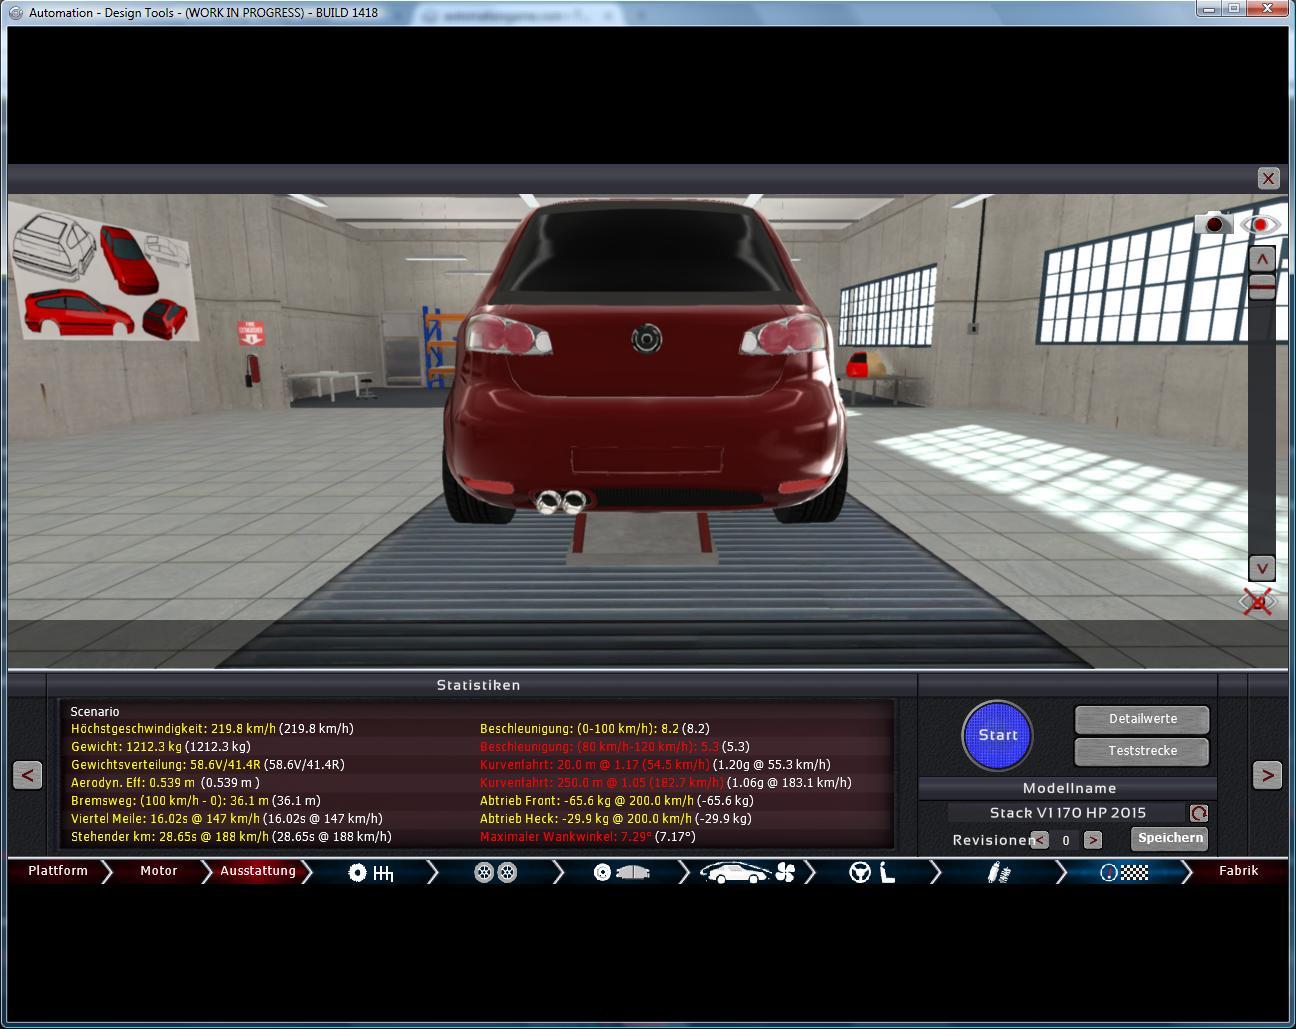Toggle the red eye view mode
This screenshot has width=1296, height=1029.
click(x=1260, y=224)
